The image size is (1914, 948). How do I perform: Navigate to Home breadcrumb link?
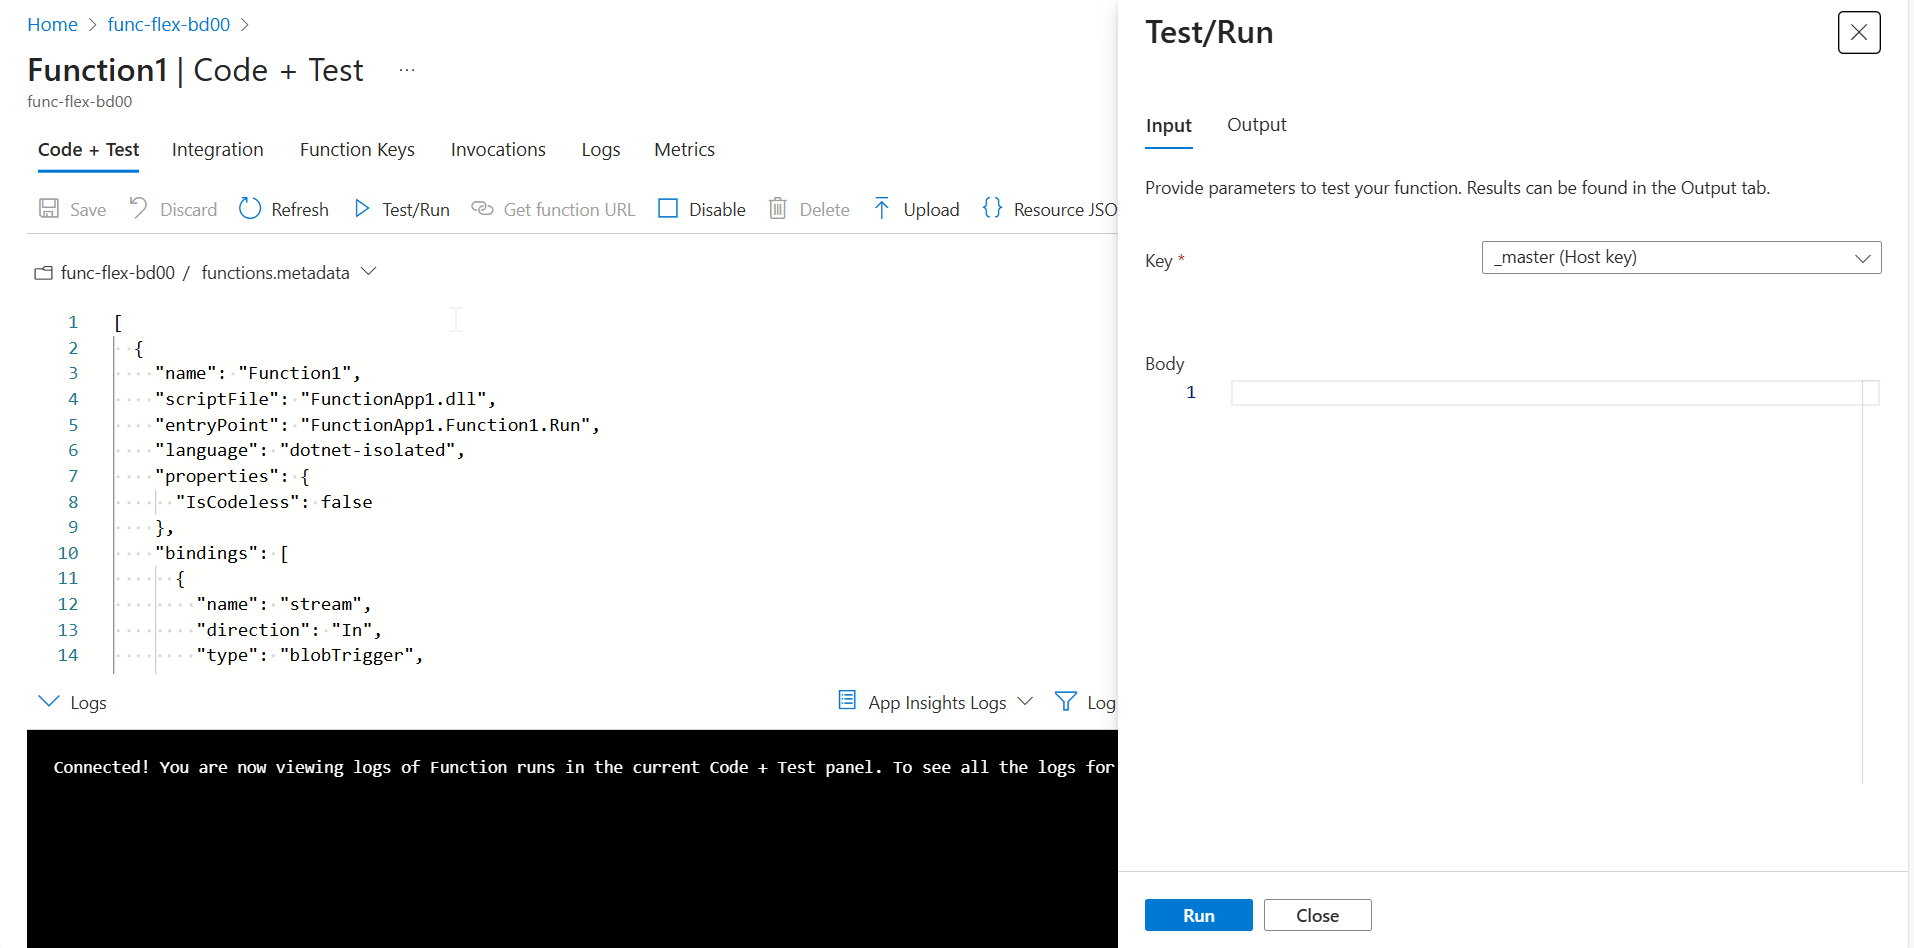click(x=52, y=25)
